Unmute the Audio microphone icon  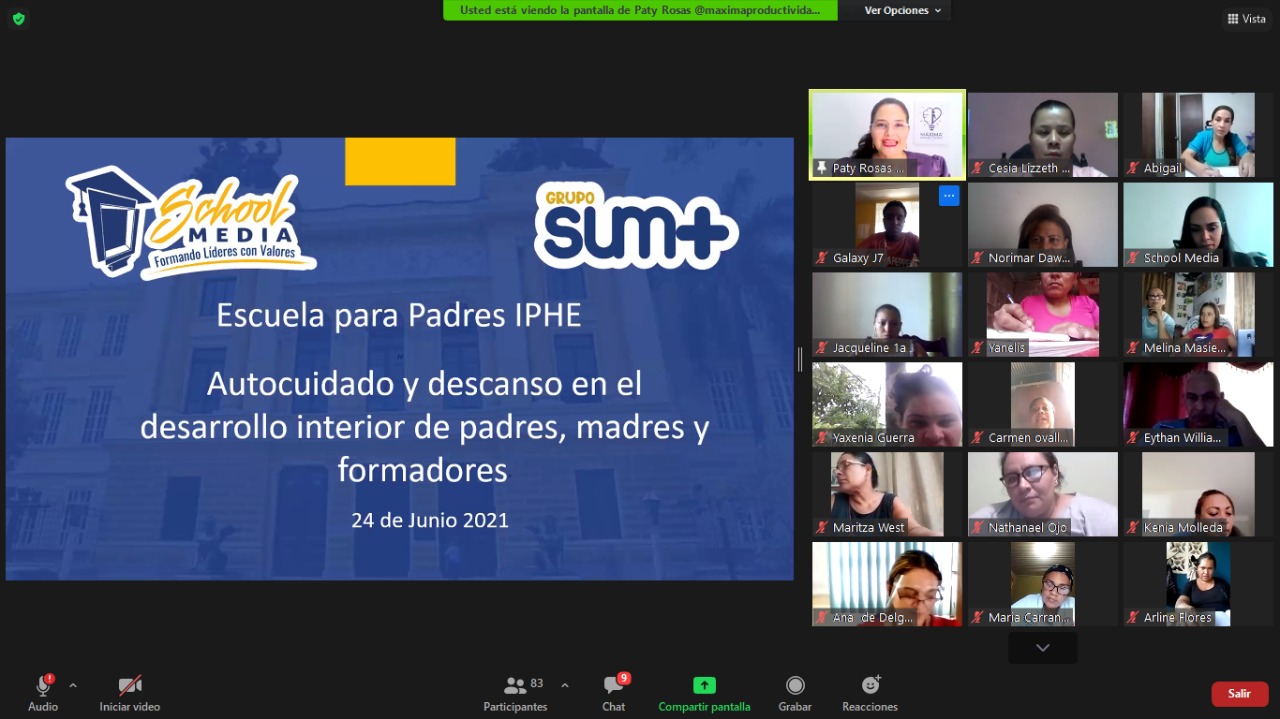pos(43,686)
